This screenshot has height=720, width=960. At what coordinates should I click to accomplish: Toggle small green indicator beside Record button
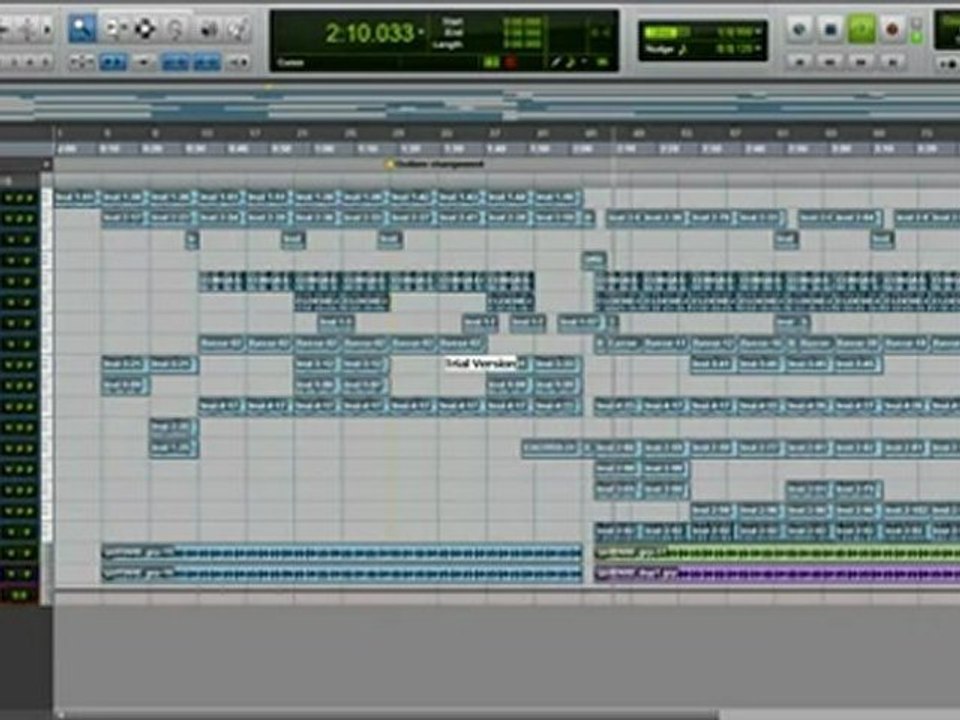pyautogui.click(x=917, y=38)
